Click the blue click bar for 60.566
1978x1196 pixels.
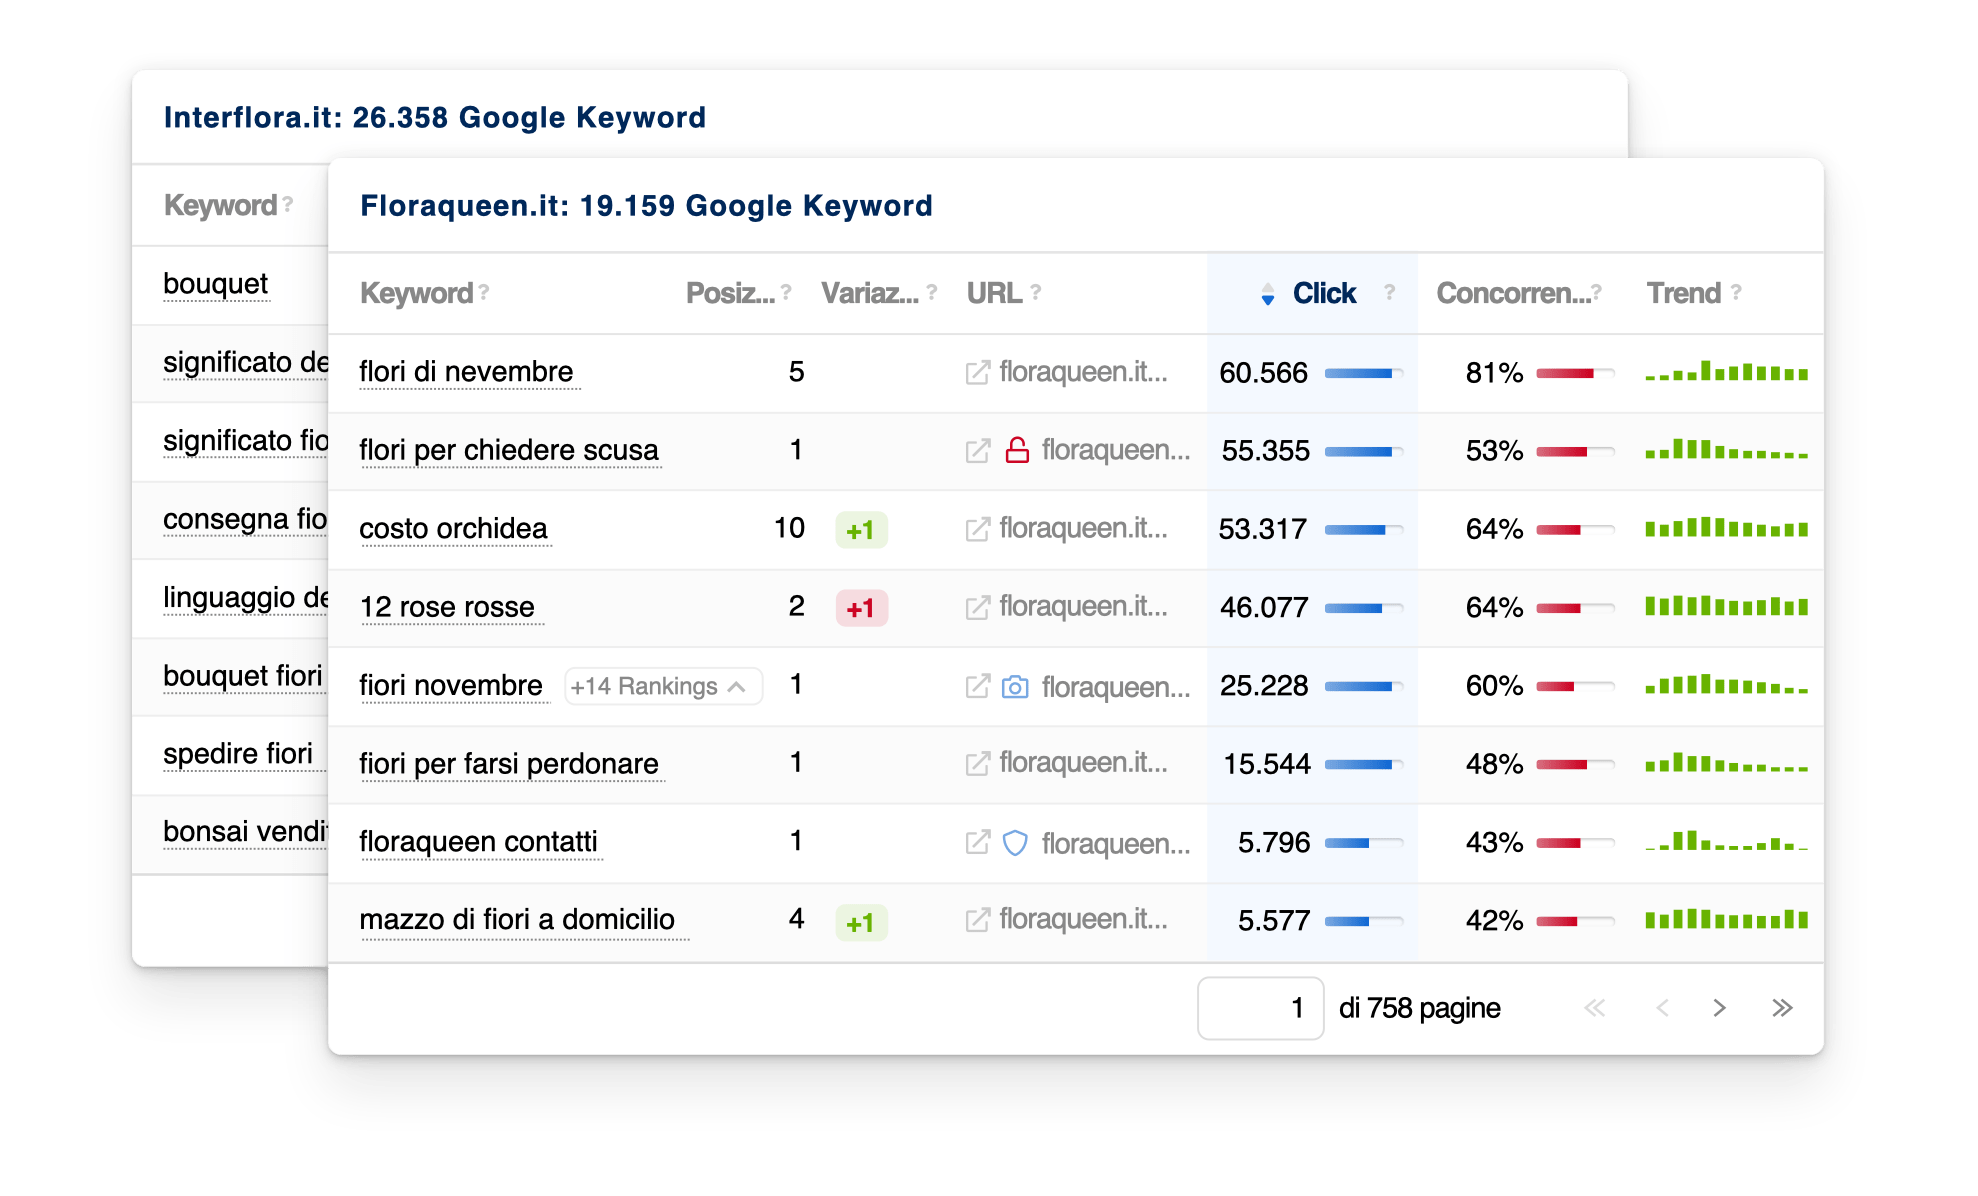(1364, 373)
